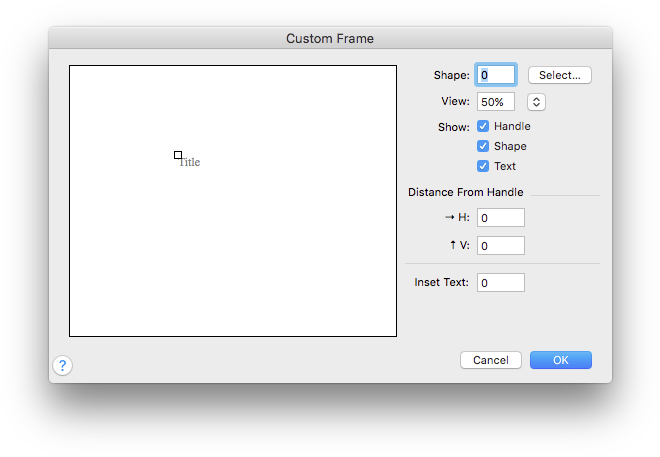Viewport: 660px width, 457px height.
Task: Click the Inset Text label
Action: click(441, 283)
